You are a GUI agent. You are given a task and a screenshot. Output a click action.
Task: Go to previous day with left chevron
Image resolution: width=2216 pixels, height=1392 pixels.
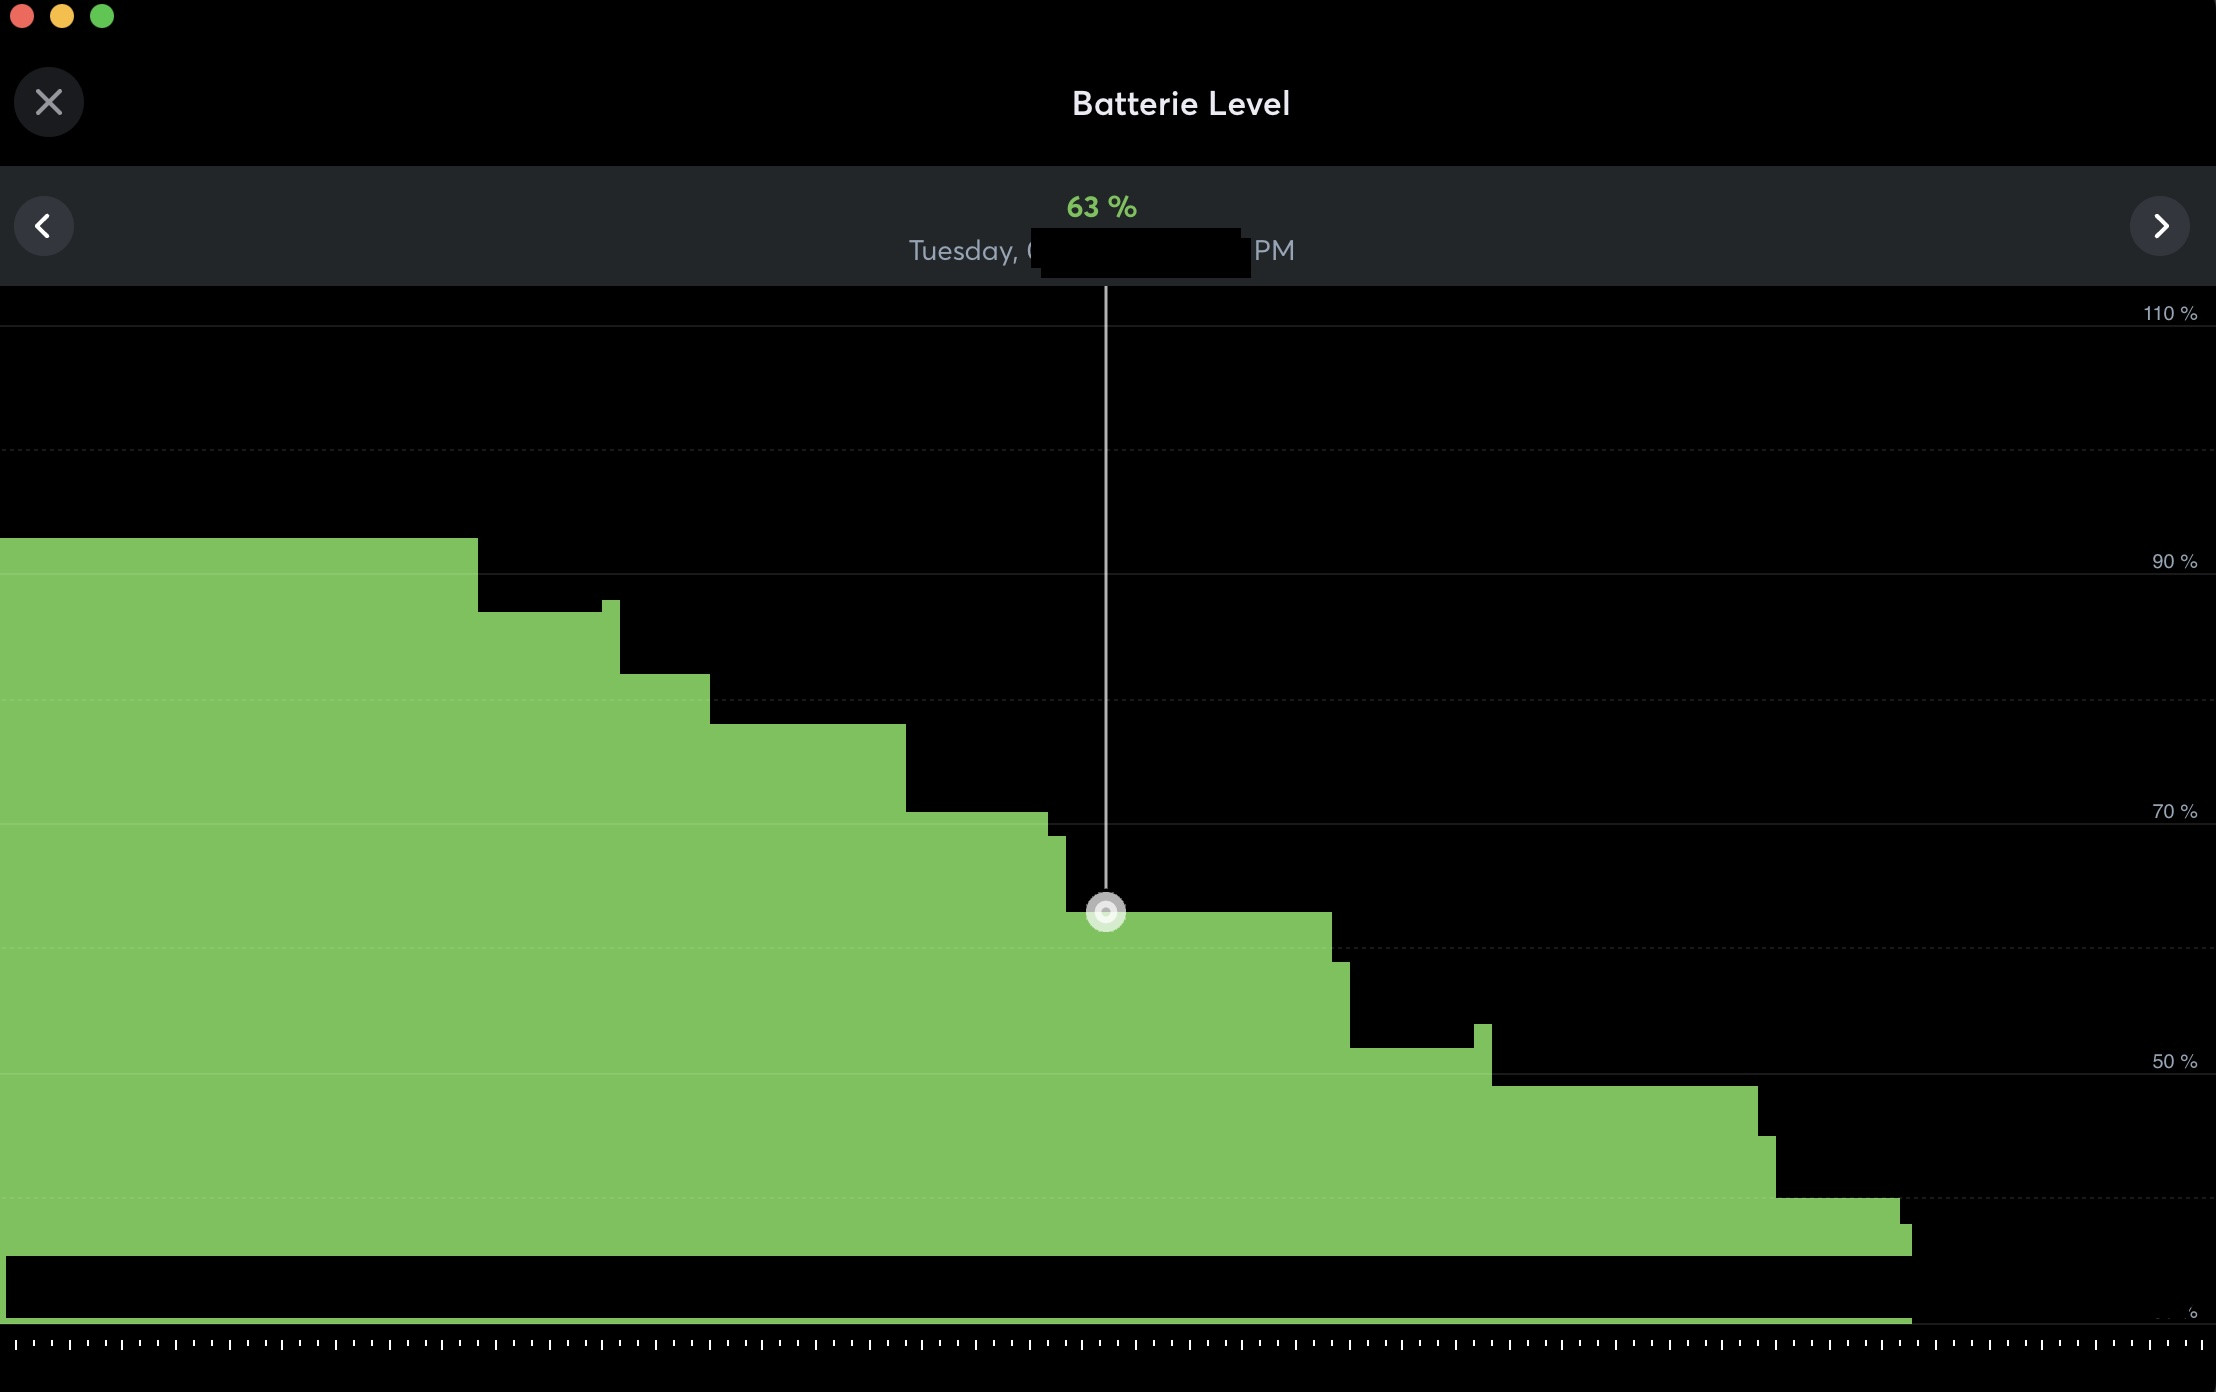43,226
